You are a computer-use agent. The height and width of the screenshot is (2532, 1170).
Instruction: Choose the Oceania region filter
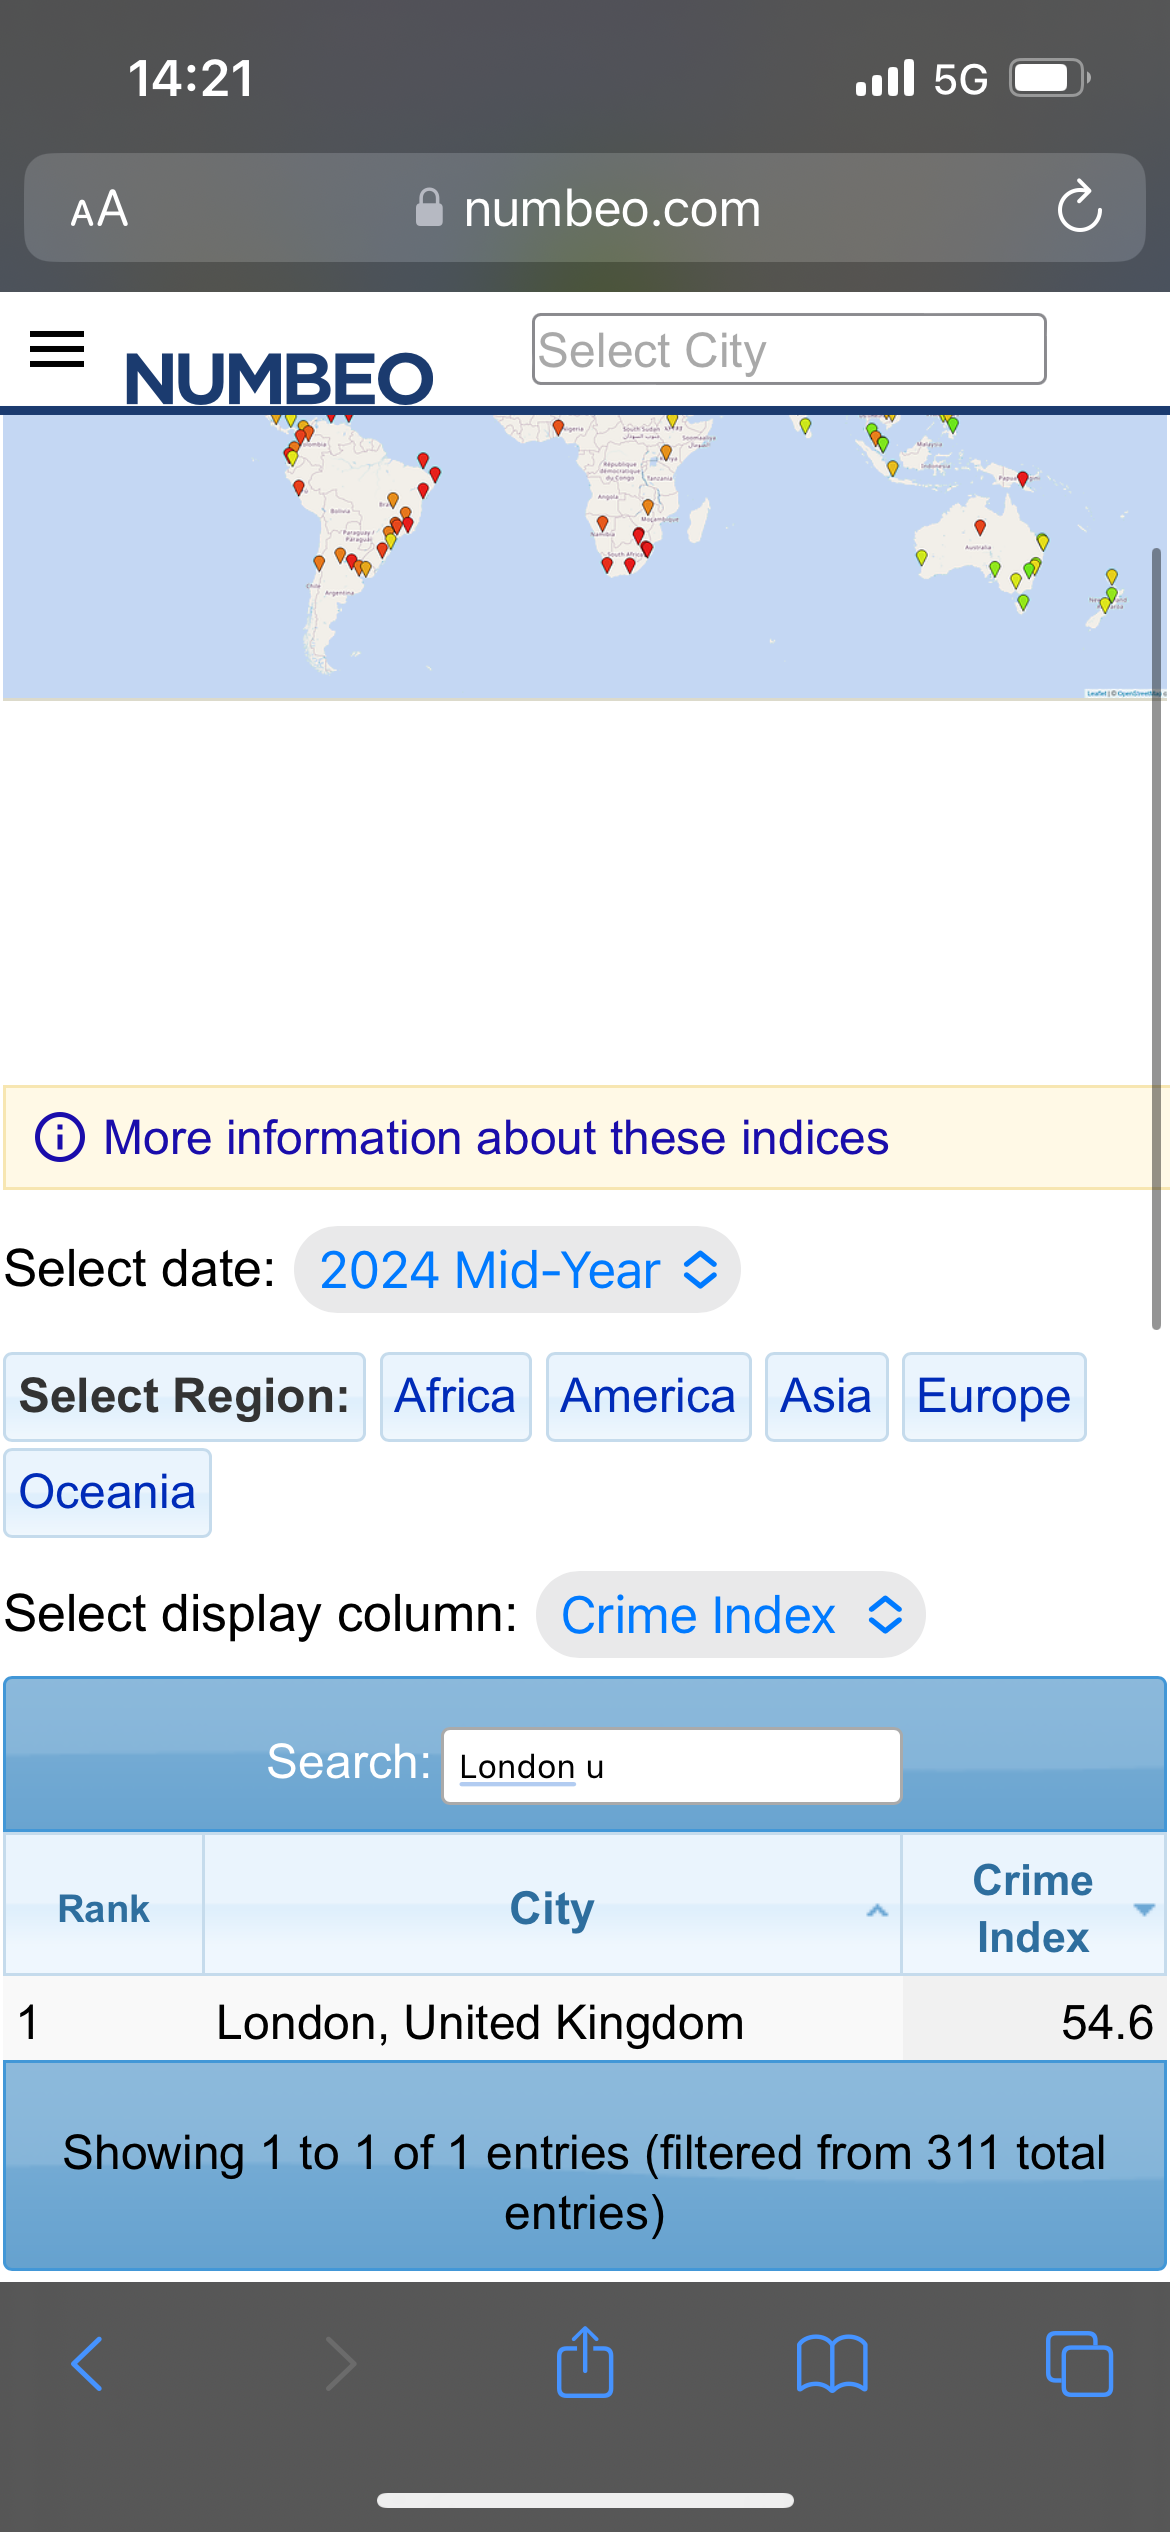107,1492
